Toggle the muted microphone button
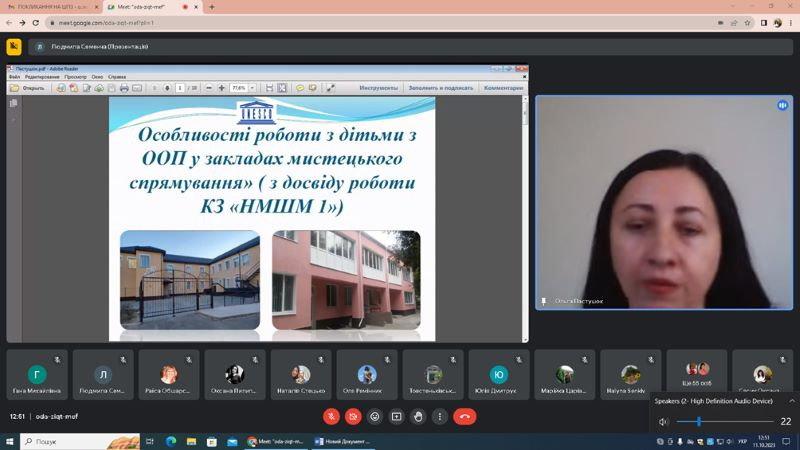Viewport: 800px width, 450px height. pos(331,417)
